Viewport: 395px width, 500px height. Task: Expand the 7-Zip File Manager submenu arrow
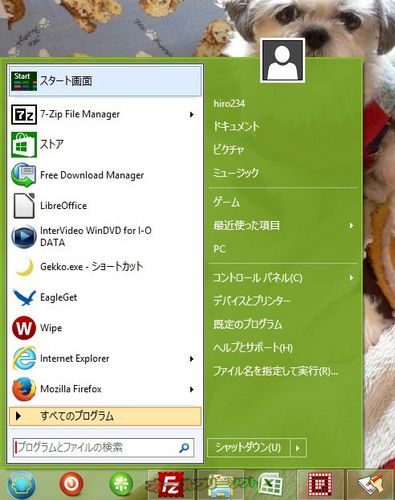[192, 115]
